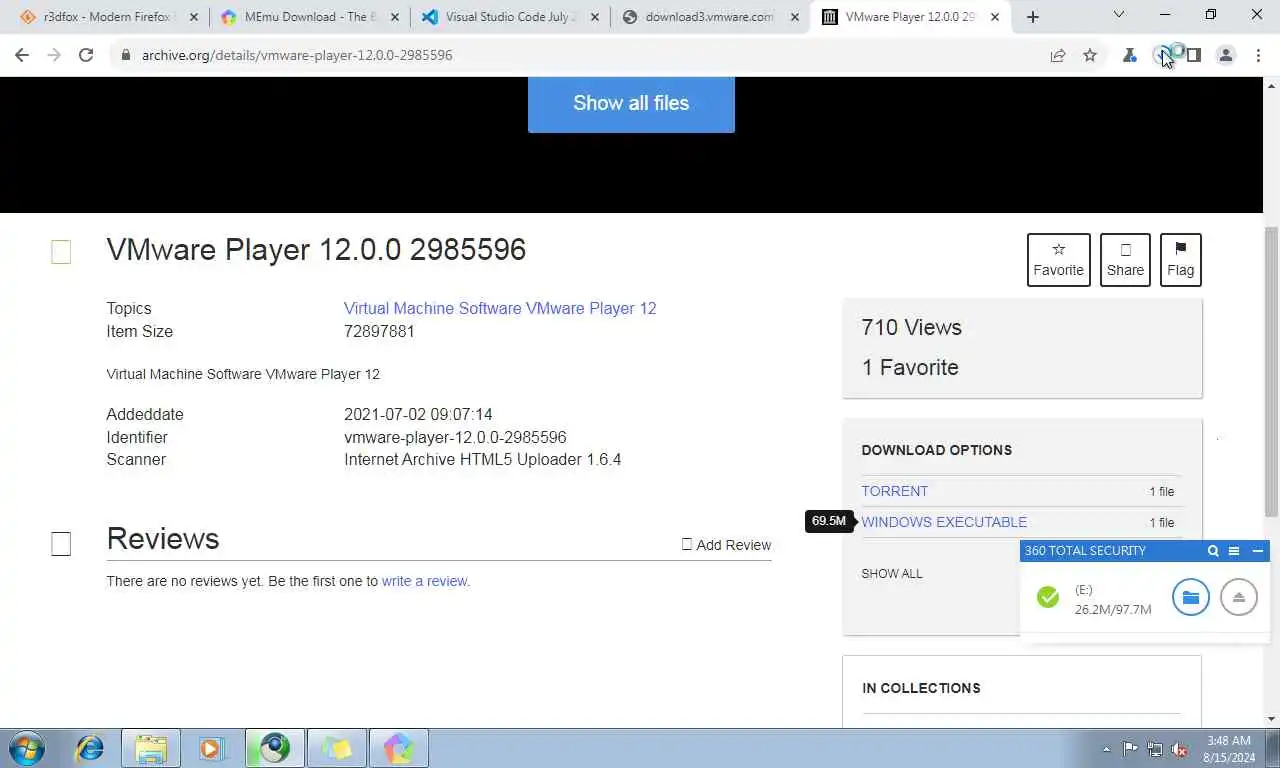This screenshot has height=768, width=1280.
Task: Flag this archive item
Action: pos(1180,259)
